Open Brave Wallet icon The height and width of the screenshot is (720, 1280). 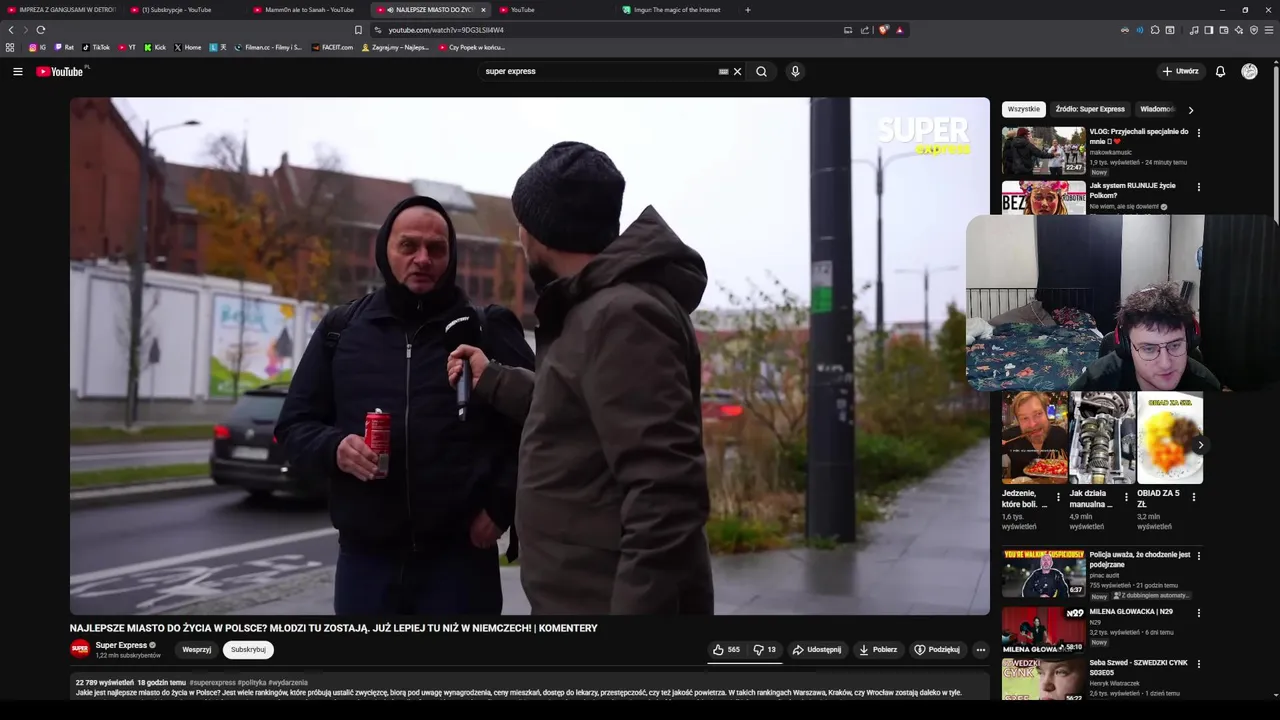[1223, 30]
